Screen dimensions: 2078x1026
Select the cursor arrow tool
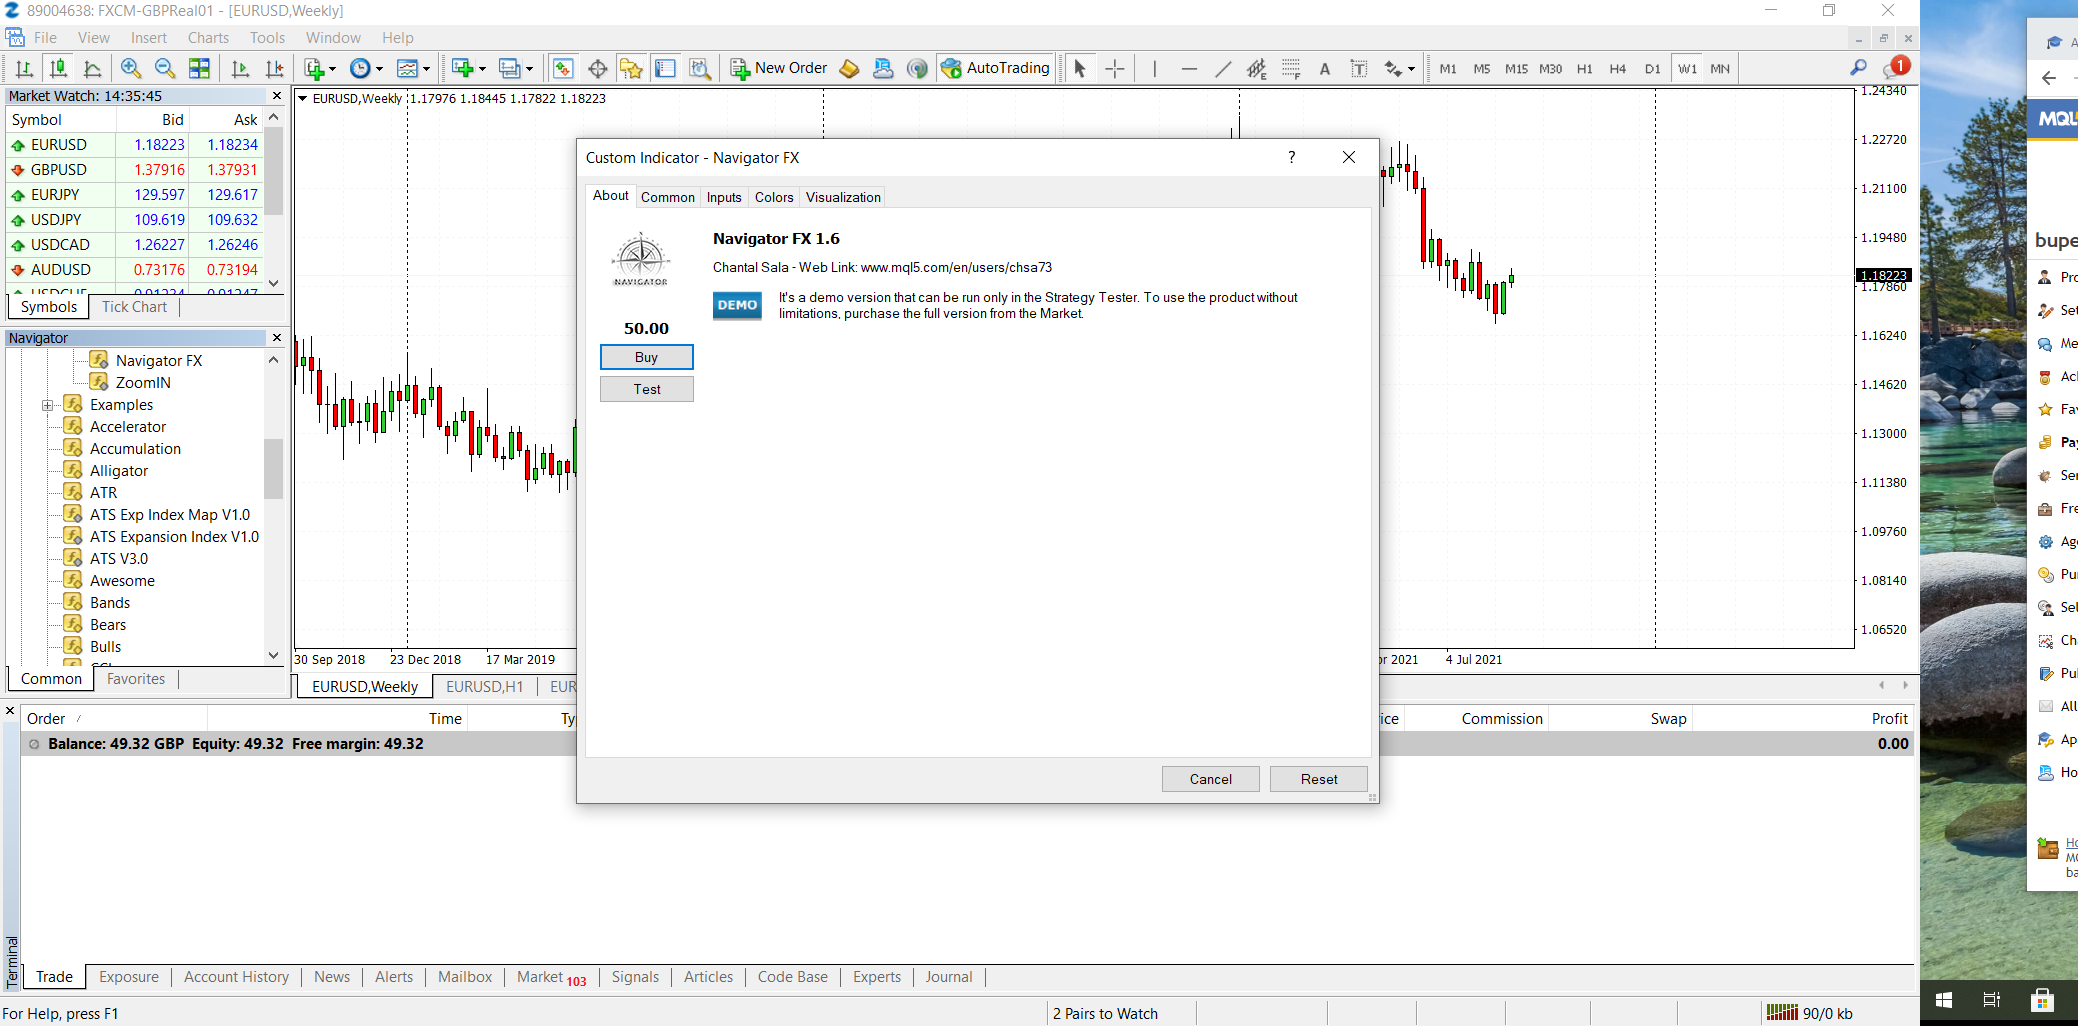(1080, 68)
